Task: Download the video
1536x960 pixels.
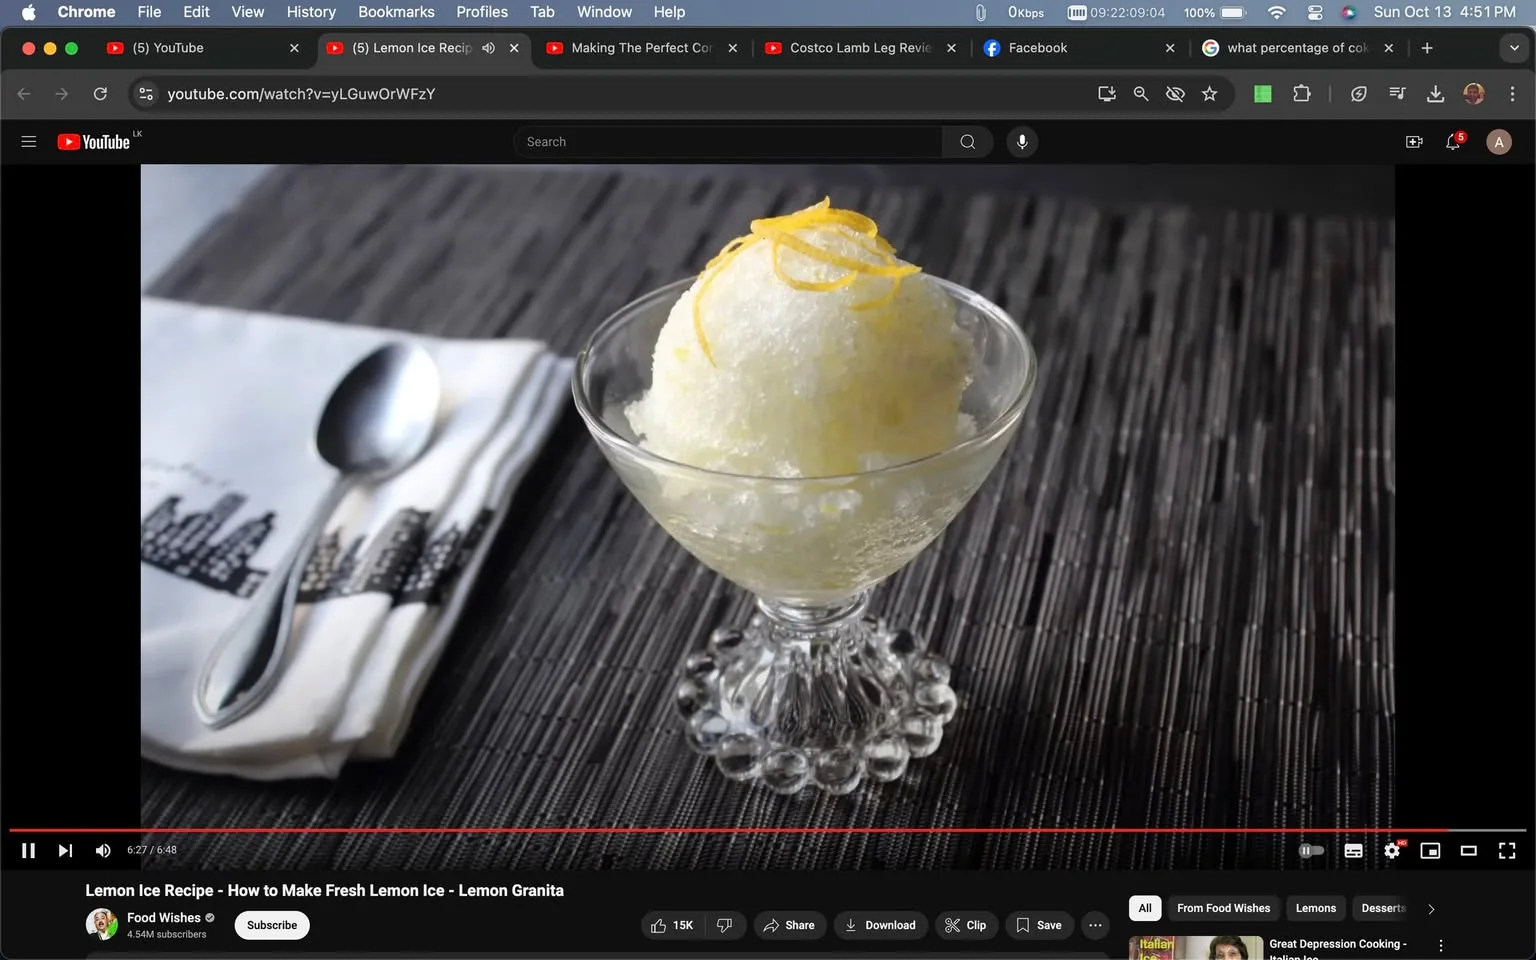Action: (x=880, y=925)
